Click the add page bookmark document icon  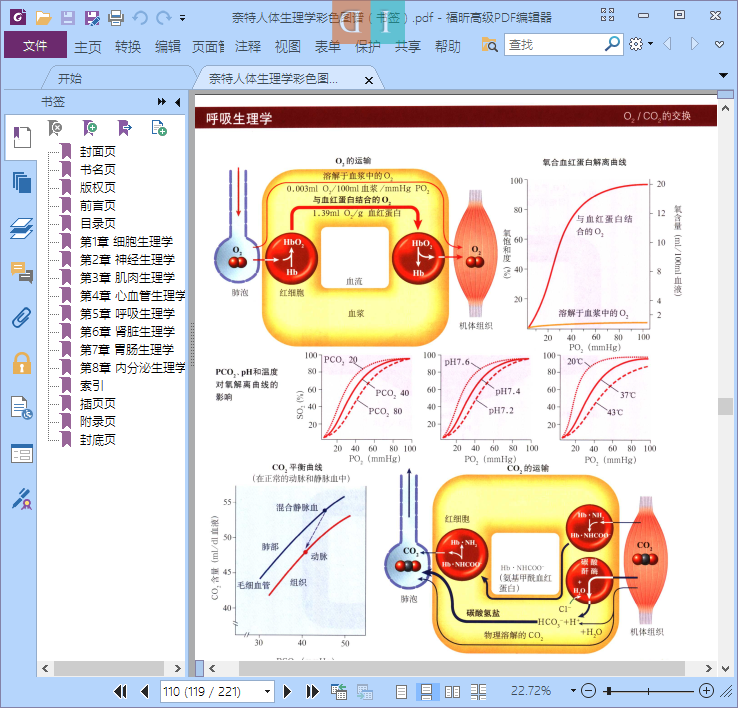(x=159, y=128)
